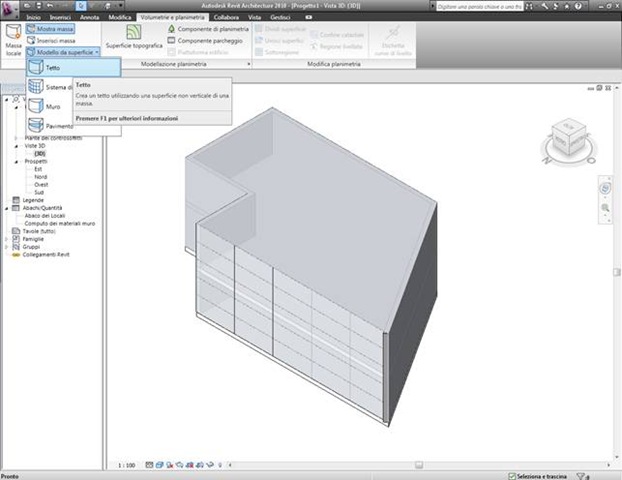The image size is (622, 480).
Task: Switch to the Annota ribbon tab
Action: [x=89, y=17]
